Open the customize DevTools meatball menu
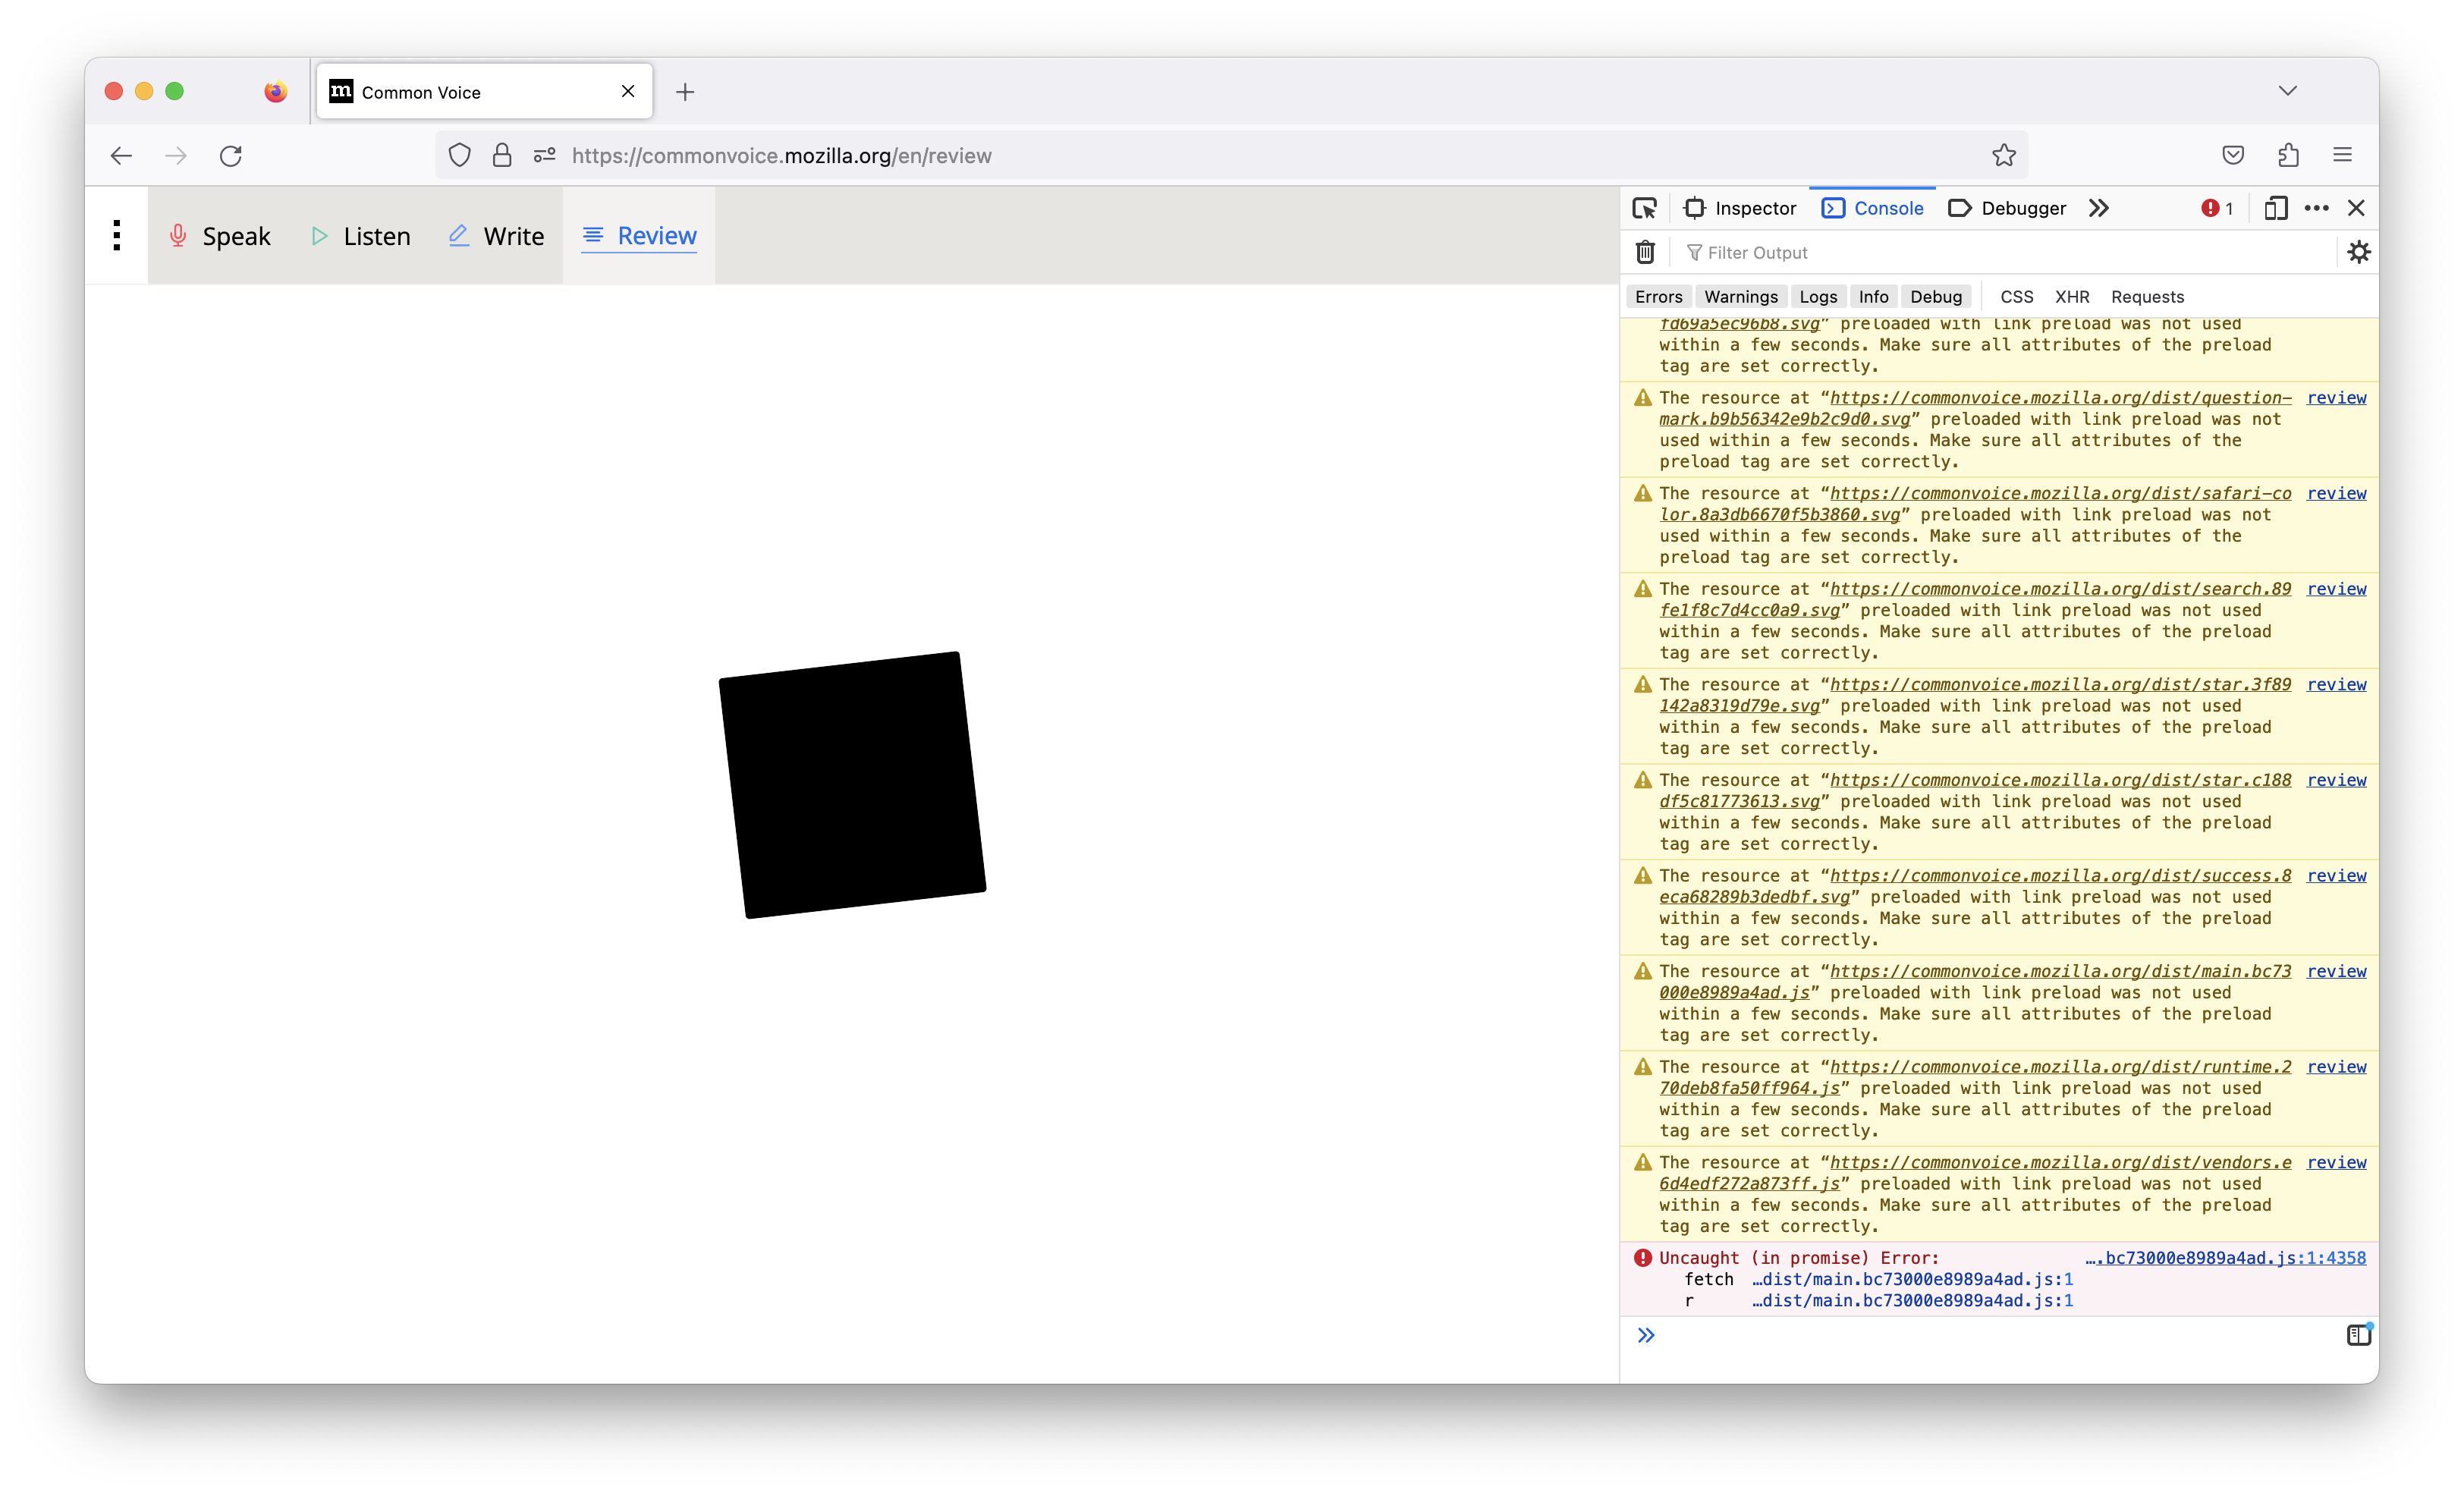Image resolution: width=2464 pixels, height=1496 pixels. coord(2316,207)
